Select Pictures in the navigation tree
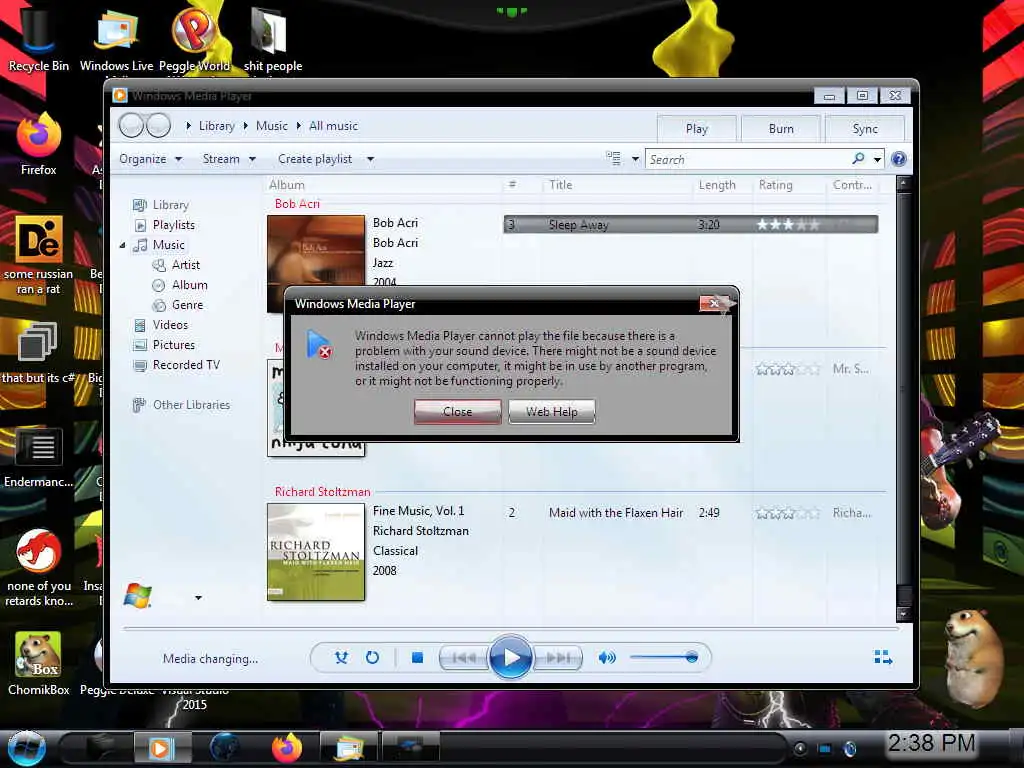 173,345
